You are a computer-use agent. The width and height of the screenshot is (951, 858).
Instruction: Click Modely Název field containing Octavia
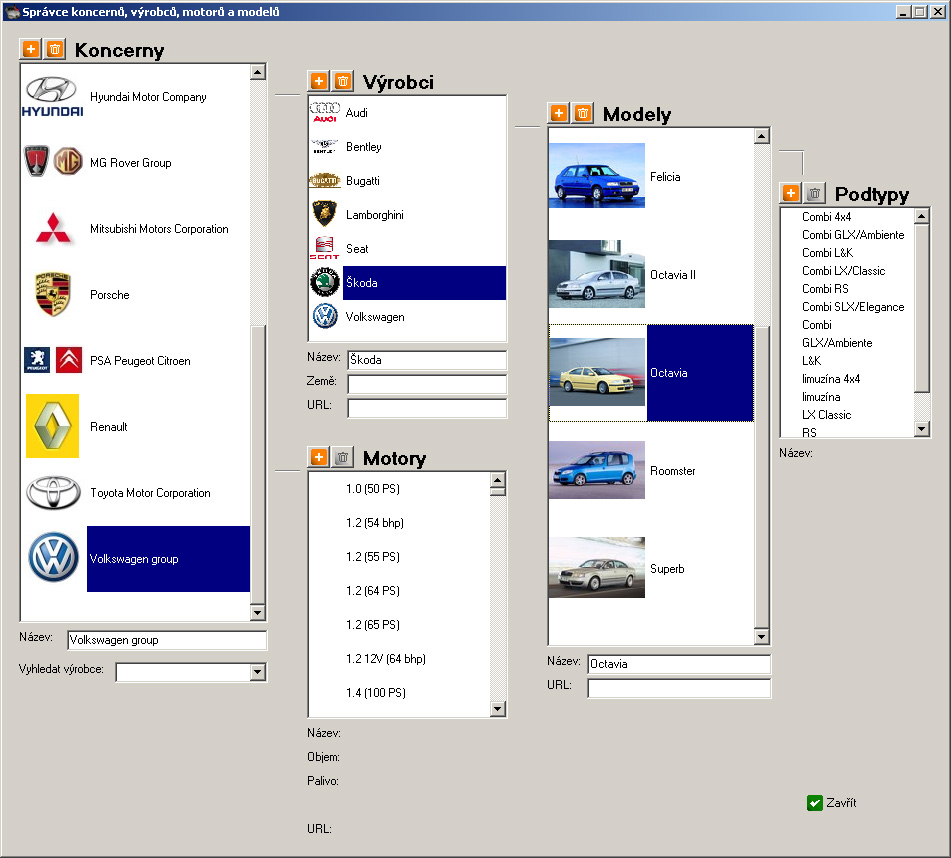click(x=679, y=664)
